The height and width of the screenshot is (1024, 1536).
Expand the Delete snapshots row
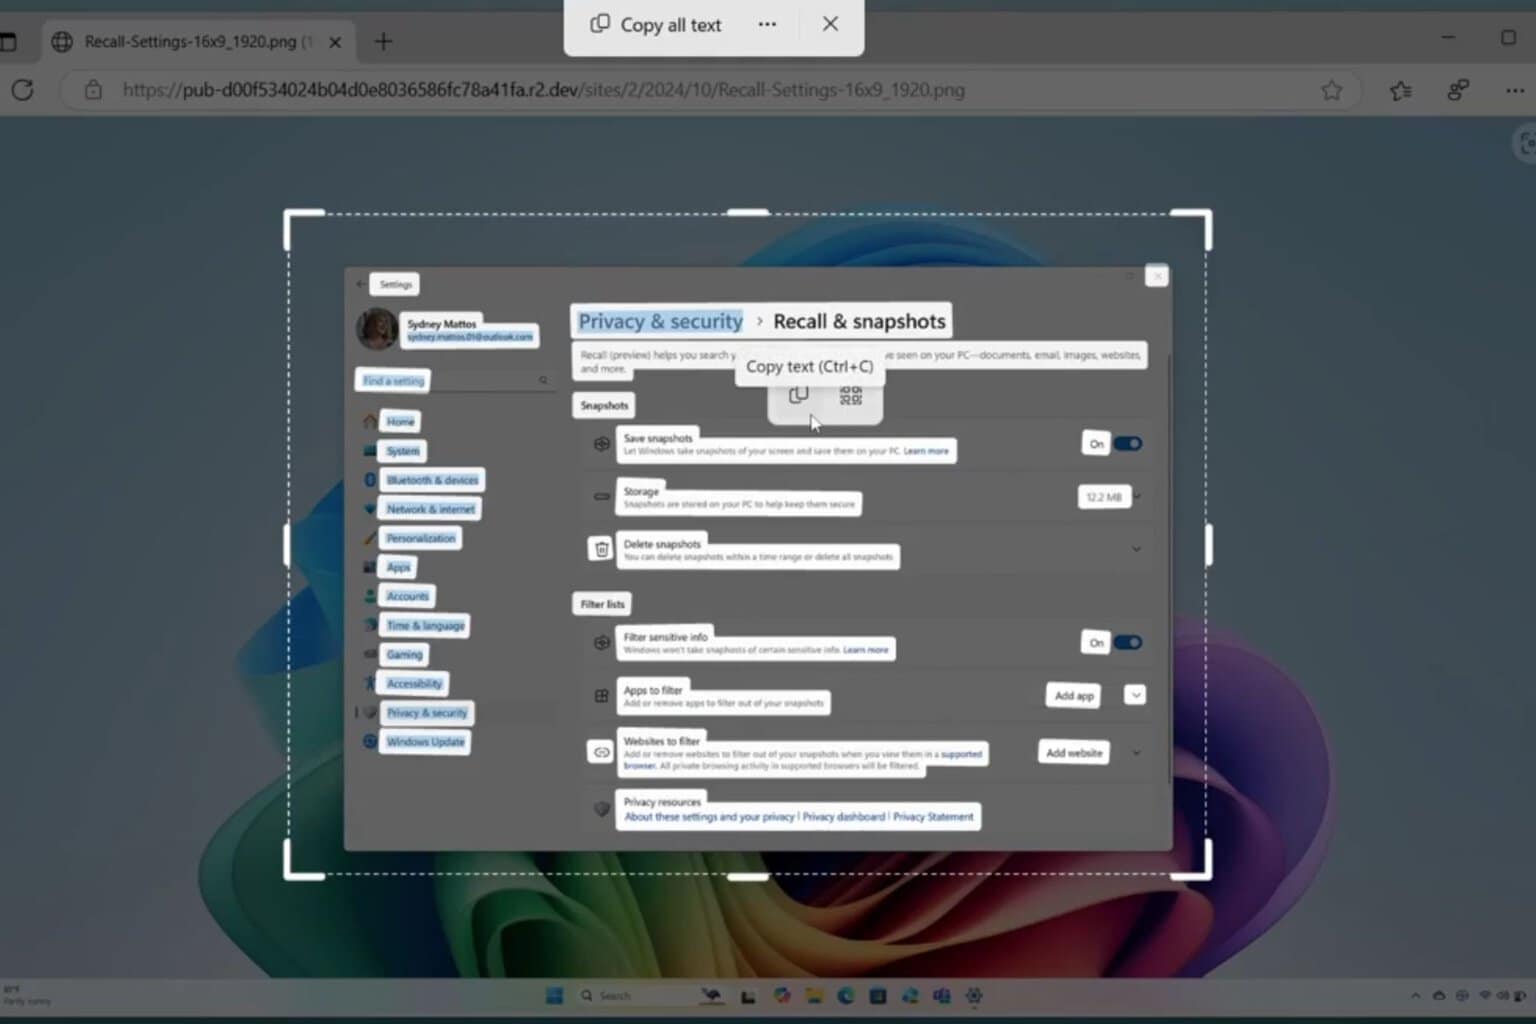click(1136, 549)
